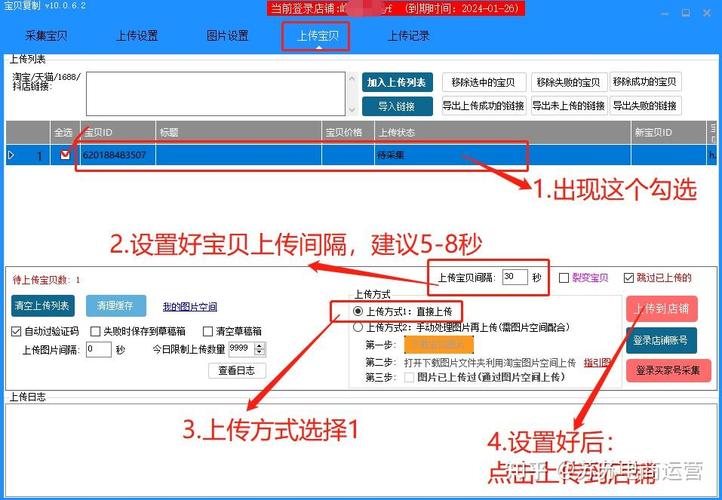Viewport: 722px width, 500px height.
Task: Enable 失败时保存到草稿箱 checkbox
Action: coord(95,331)
